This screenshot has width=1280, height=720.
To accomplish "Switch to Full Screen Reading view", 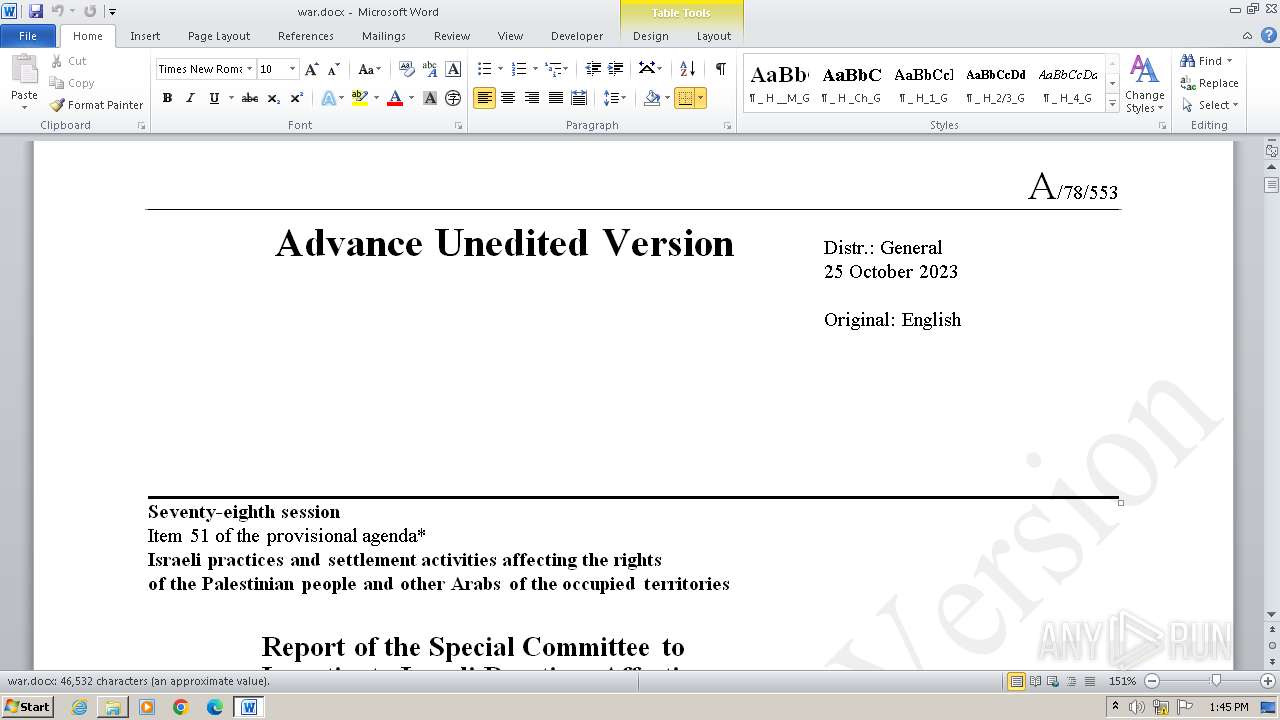I will (x=1035, y=681).
